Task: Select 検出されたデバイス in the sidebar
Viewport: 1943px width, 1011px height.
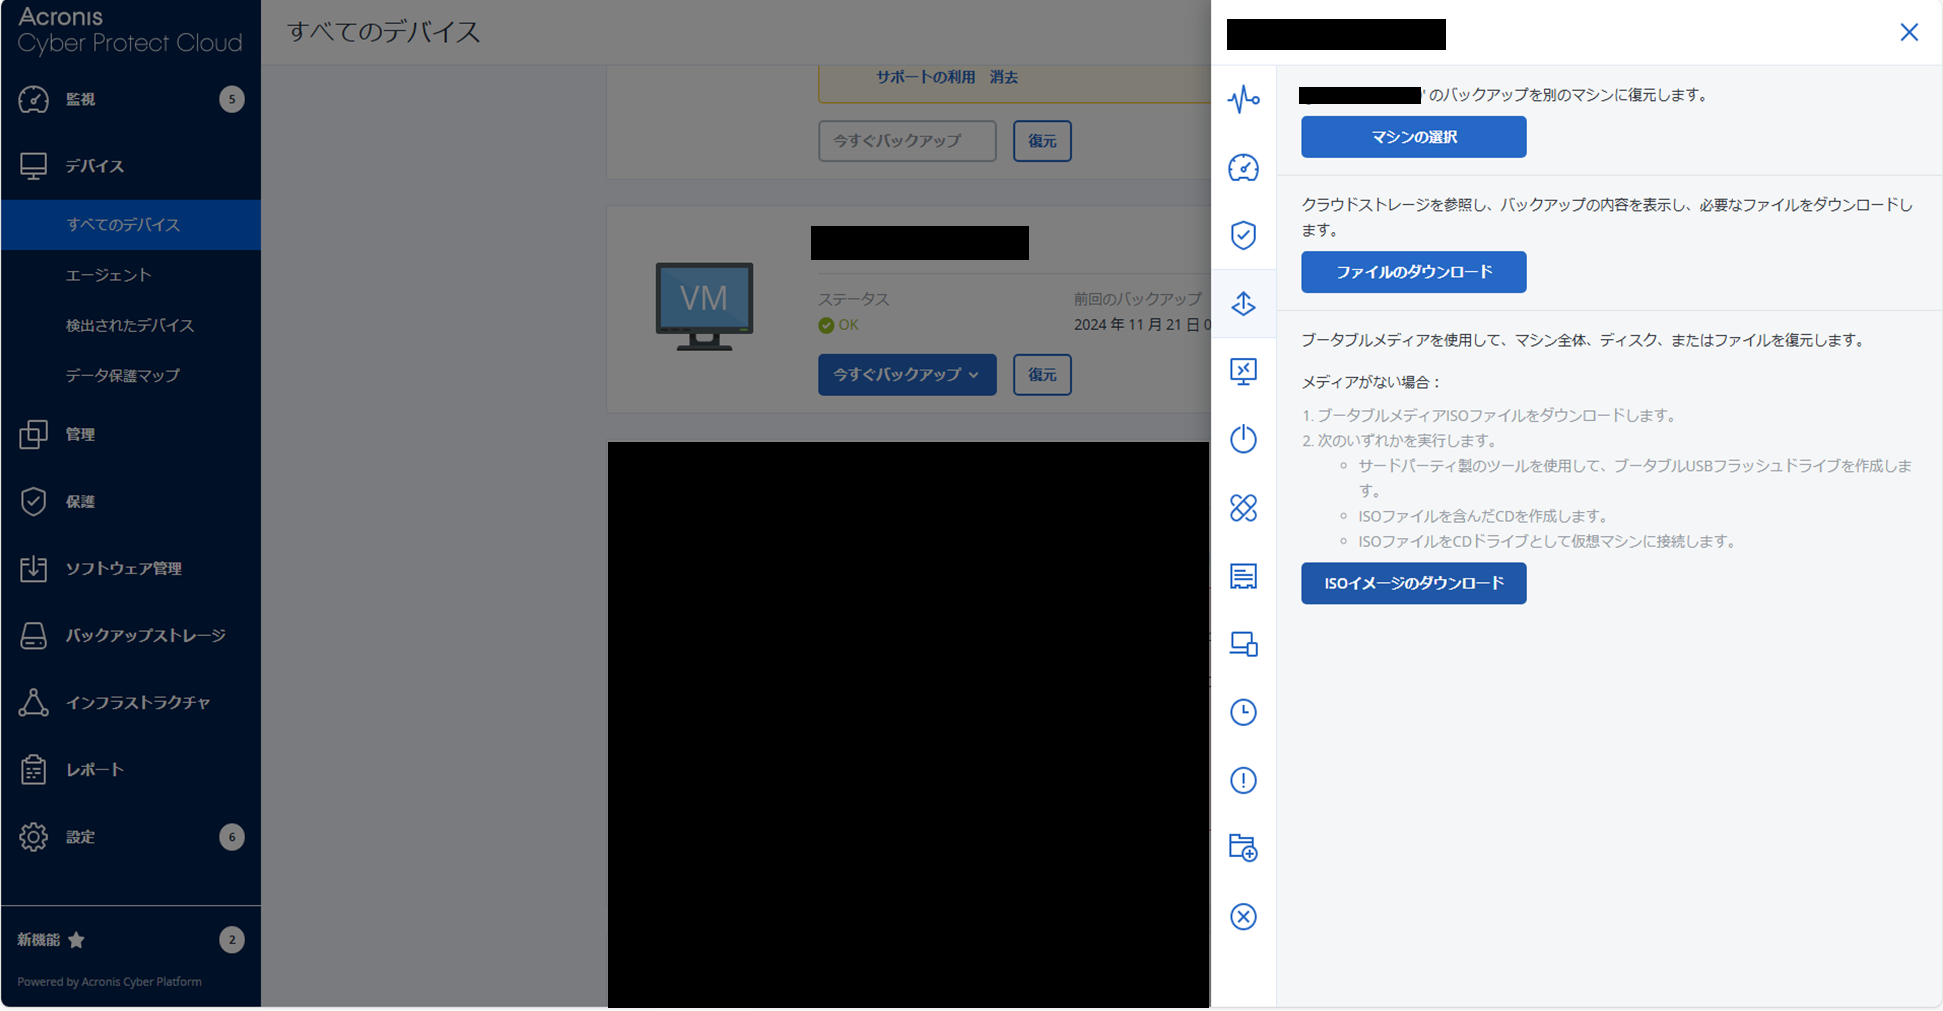Action: pyautogui.click(x=130, y=325)
